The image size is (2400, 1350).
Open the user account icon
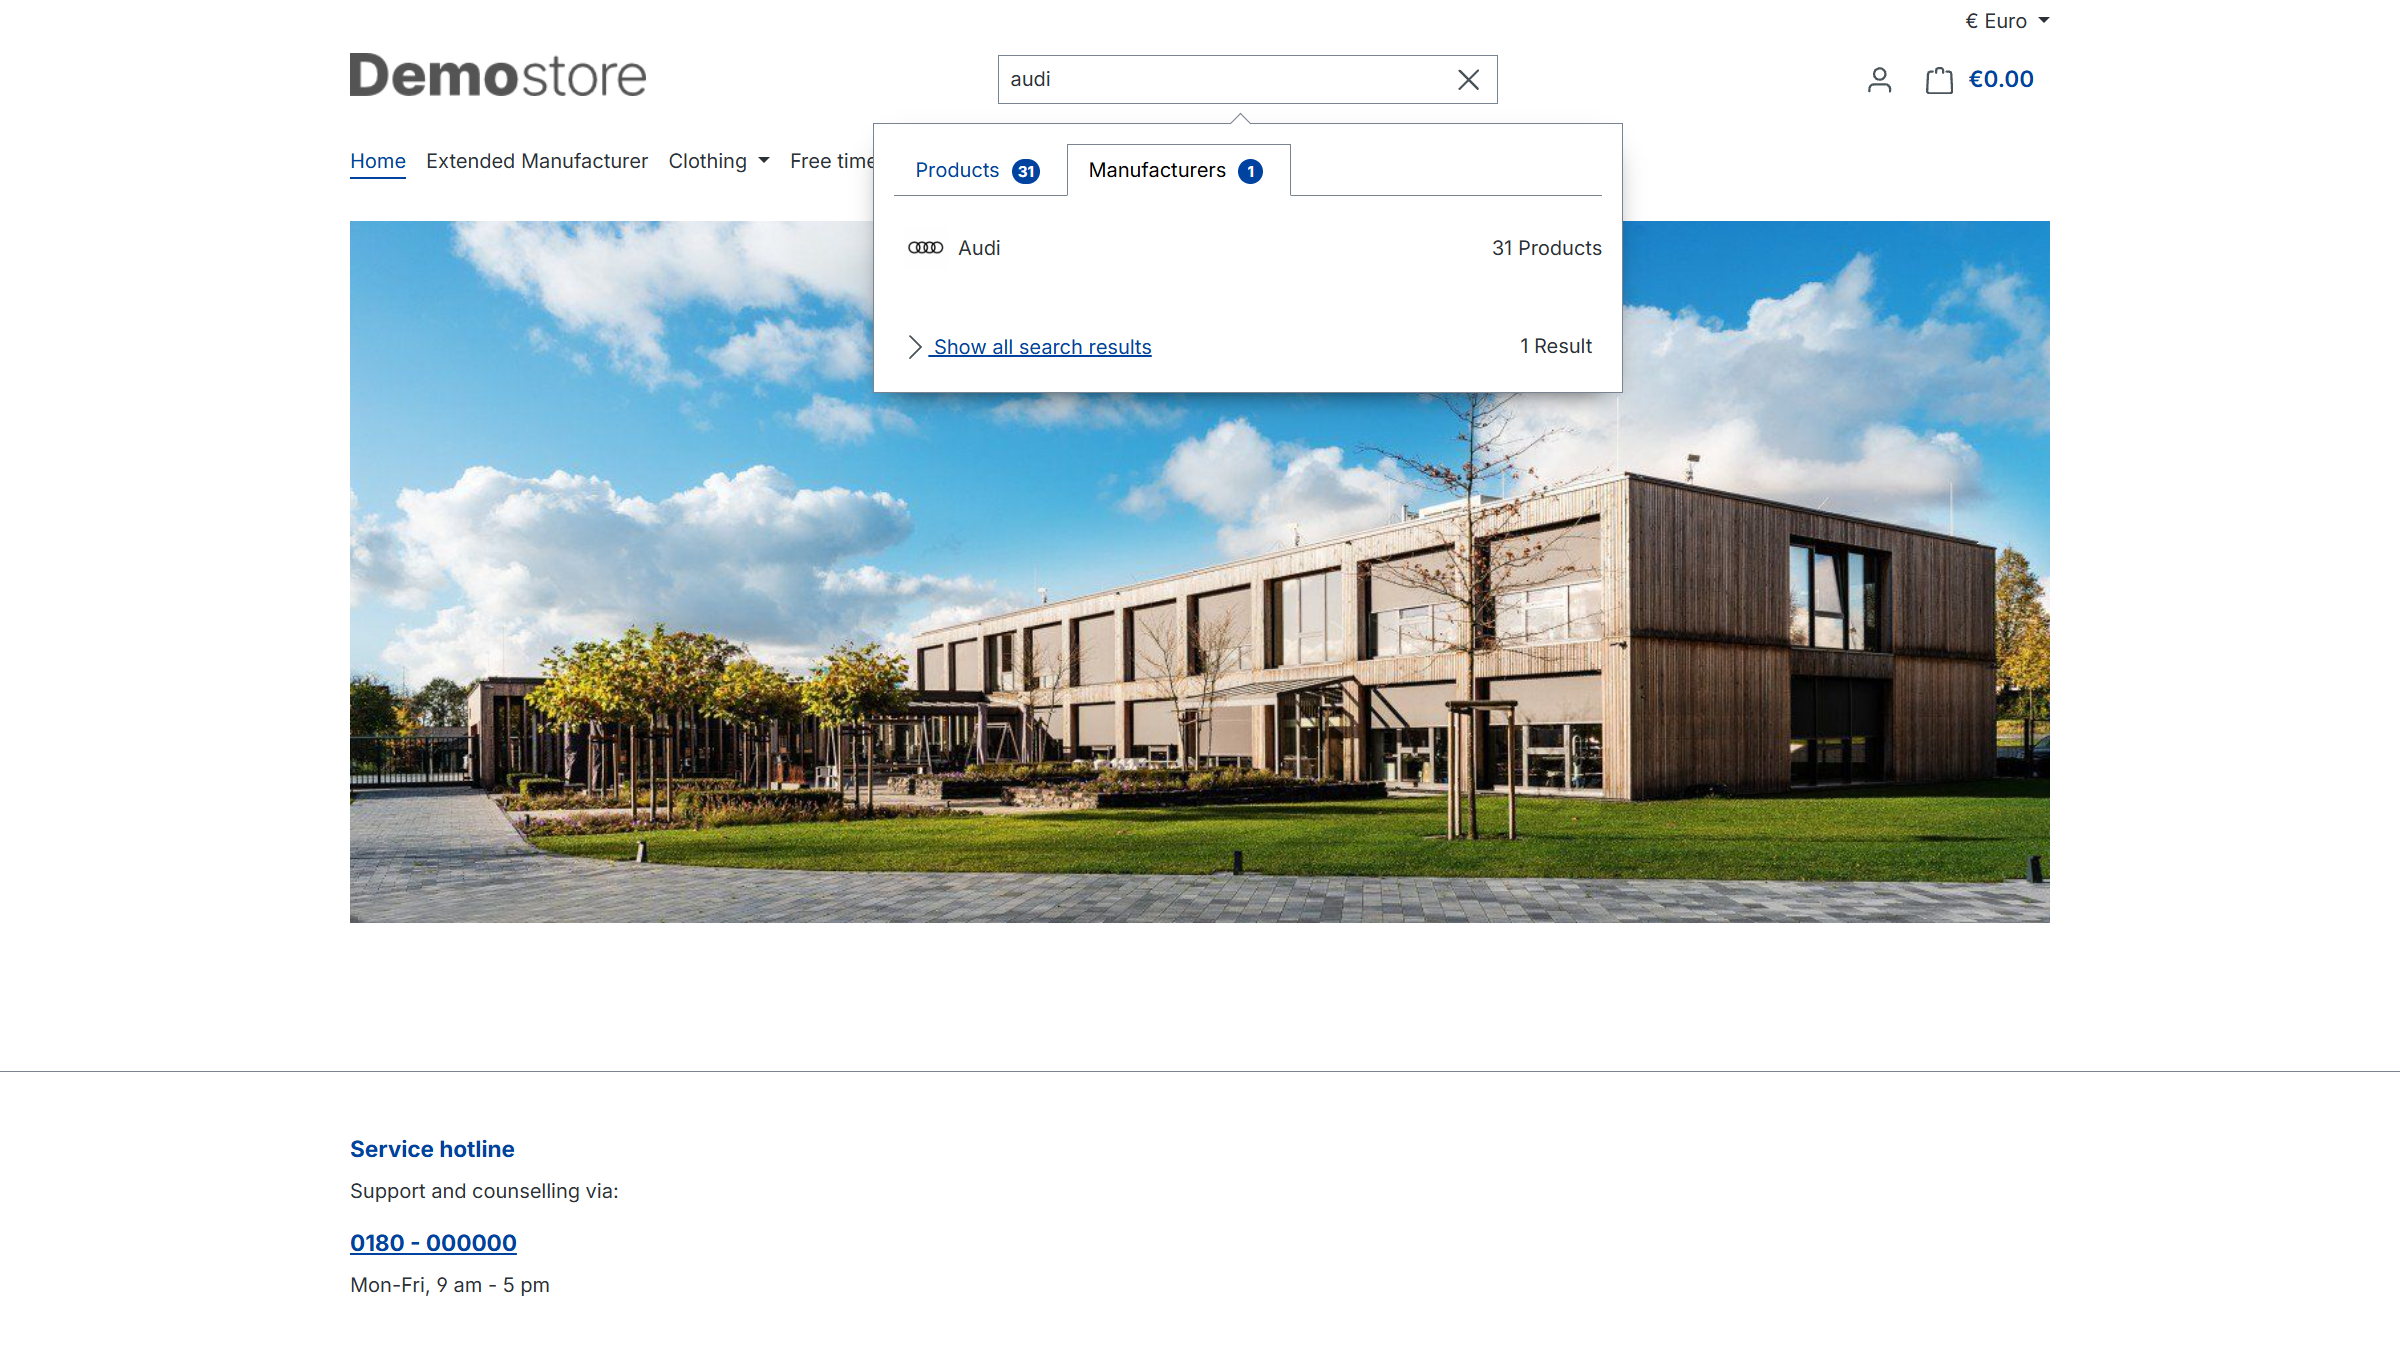1879,80
